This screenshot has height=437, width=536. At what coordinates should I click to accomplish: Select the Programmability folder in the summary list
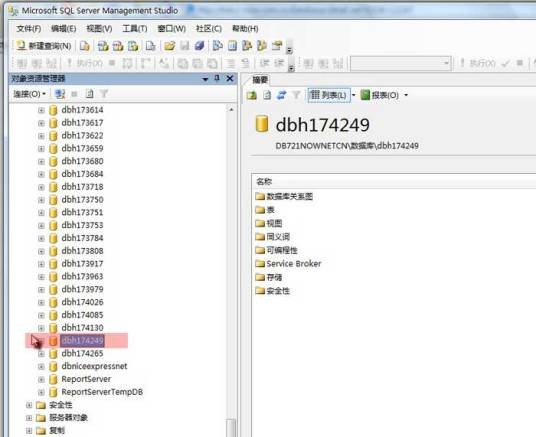click(276, 250)
